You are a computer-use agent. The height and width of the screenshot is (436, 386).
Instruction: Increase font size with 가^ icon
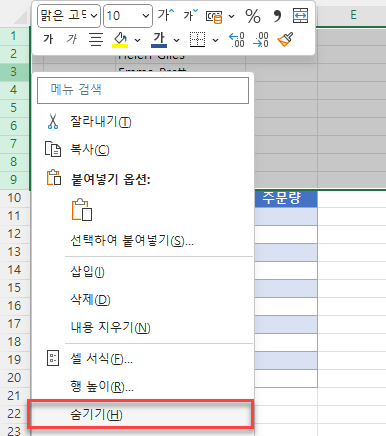pos(166,15)
